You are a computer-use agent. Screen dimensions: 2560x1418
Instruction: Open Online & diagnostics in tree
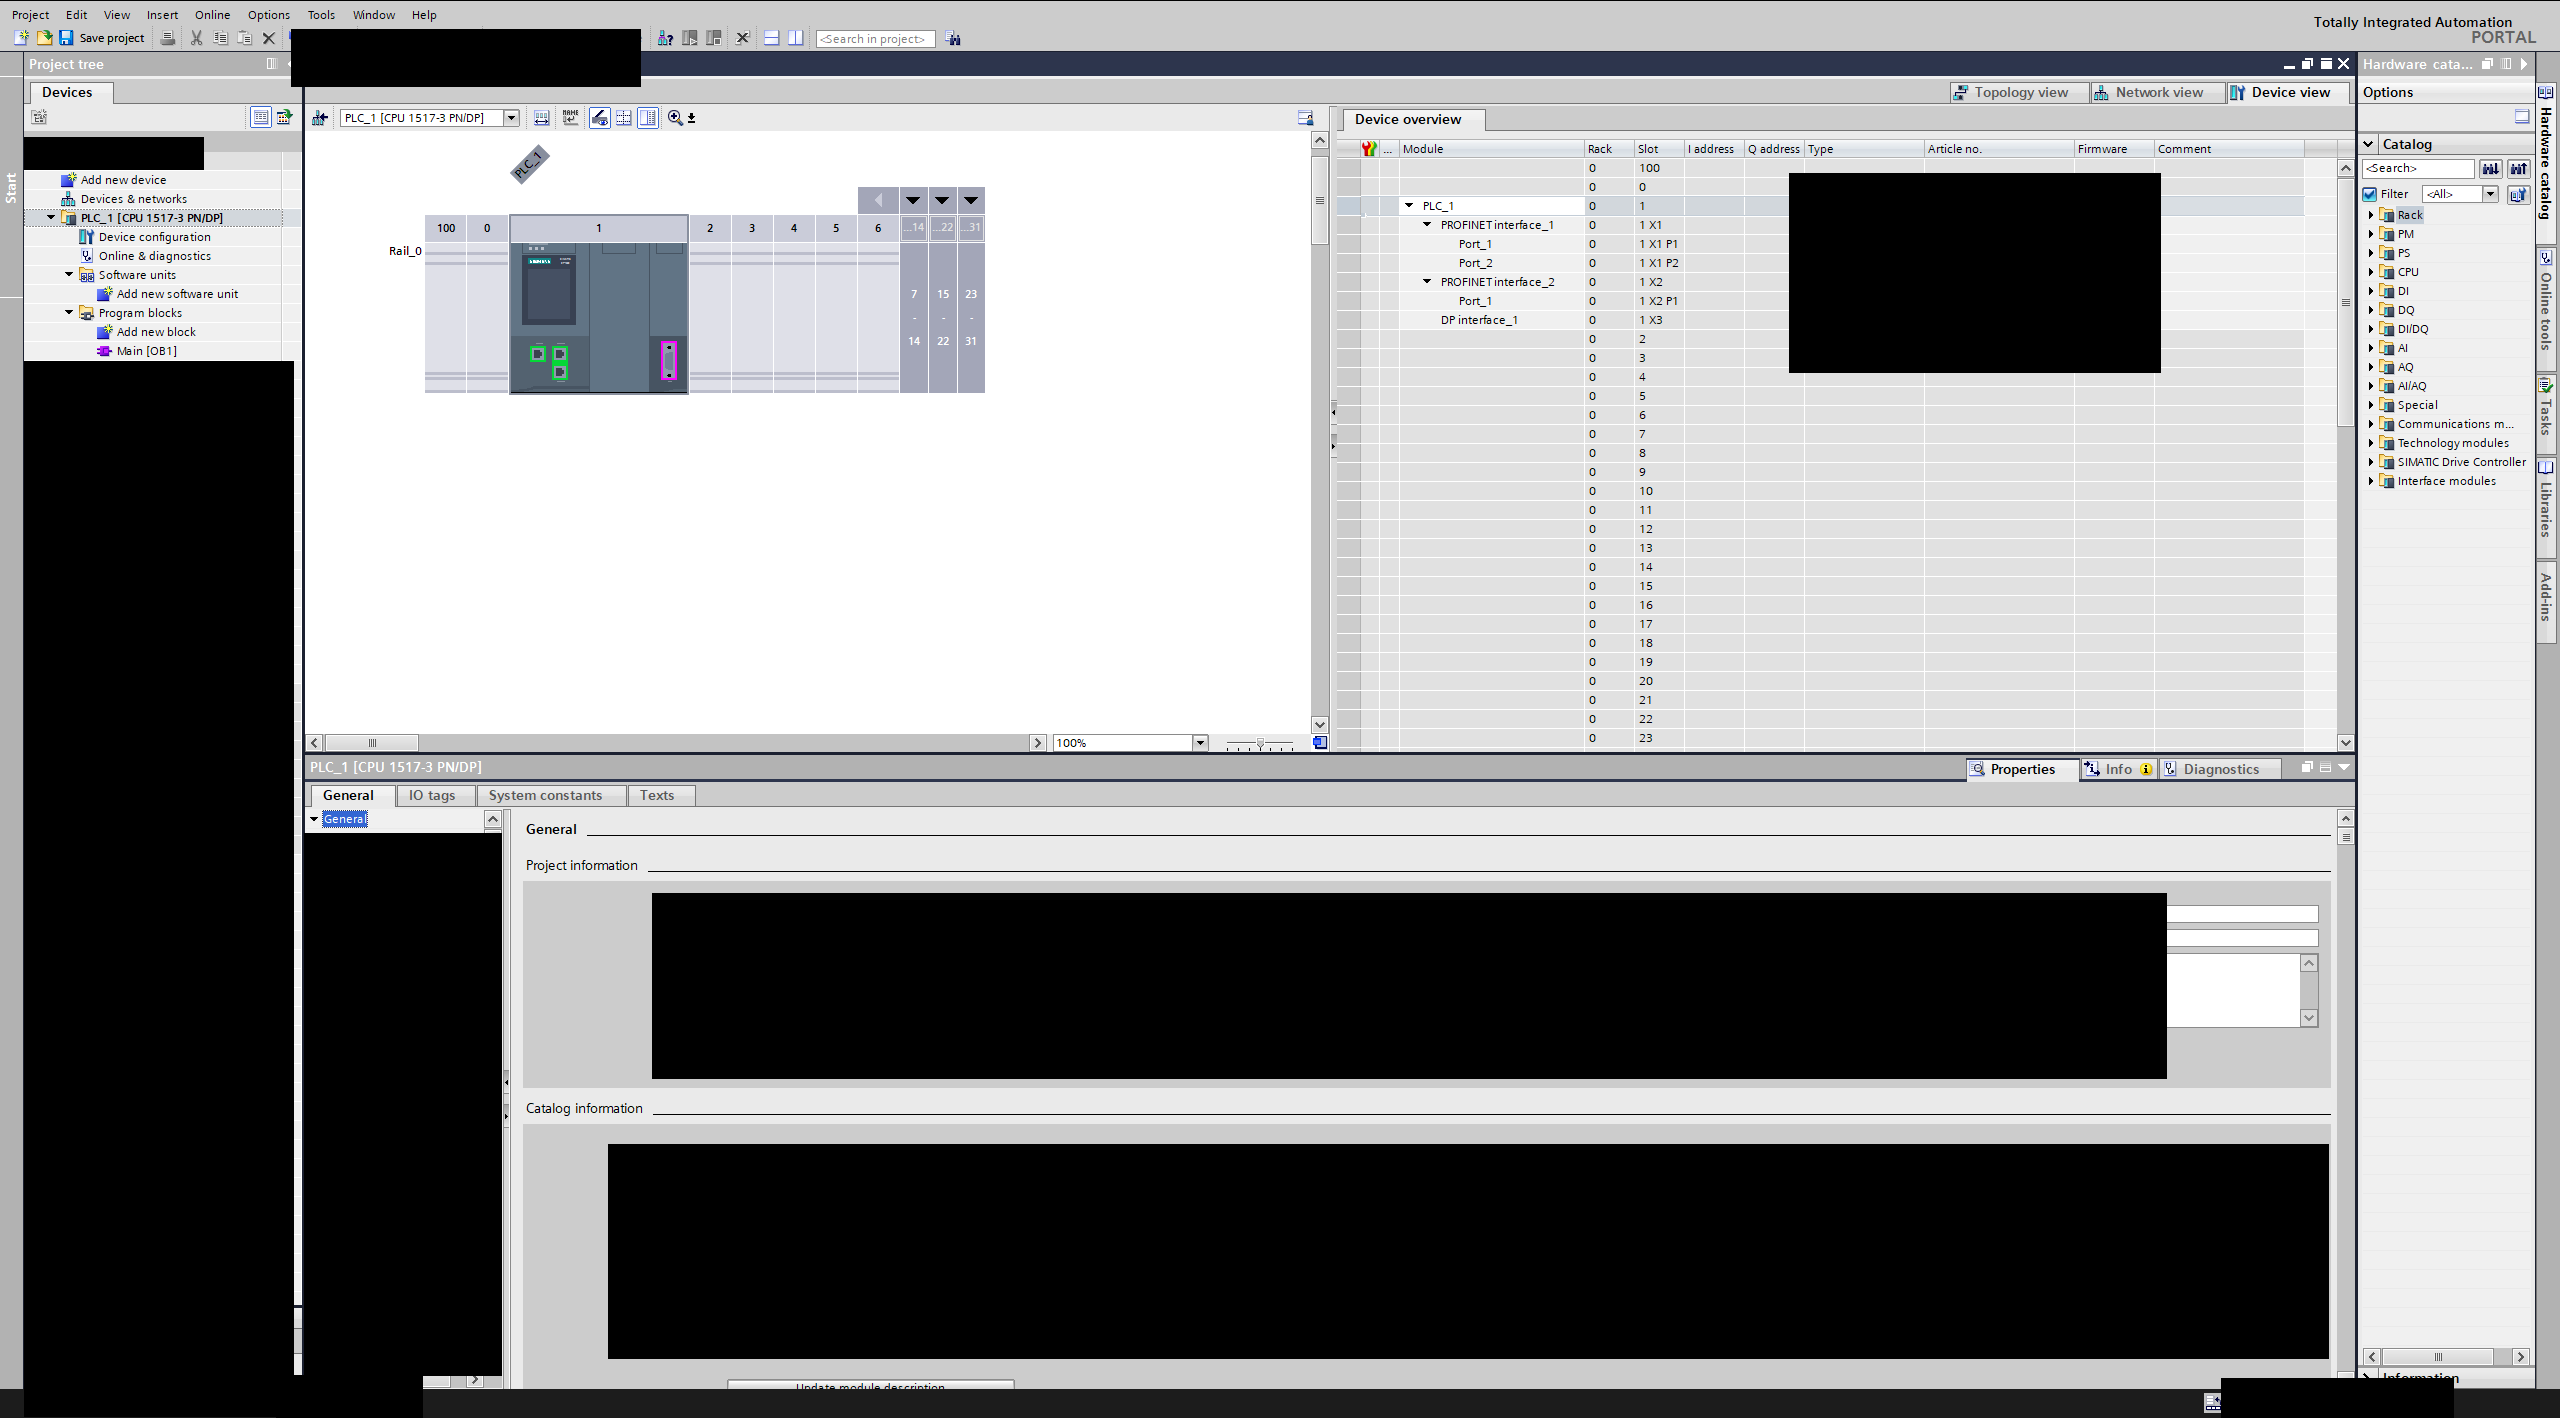(154, 256)
